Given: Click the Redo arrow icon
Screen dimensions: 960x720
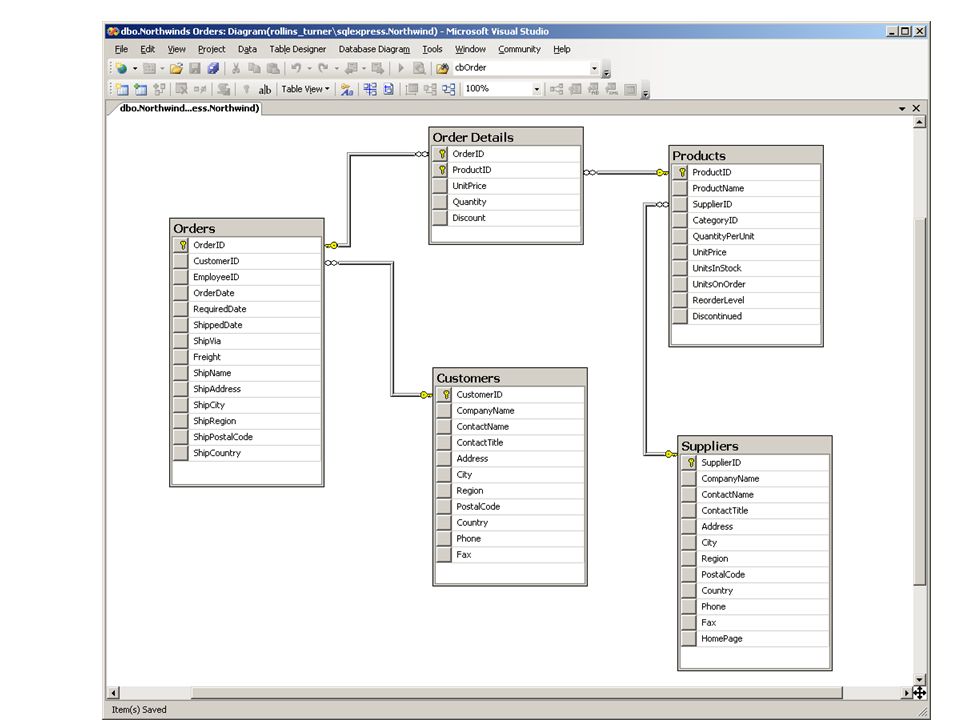Looking at the screenshot, I should click(323, 69).
